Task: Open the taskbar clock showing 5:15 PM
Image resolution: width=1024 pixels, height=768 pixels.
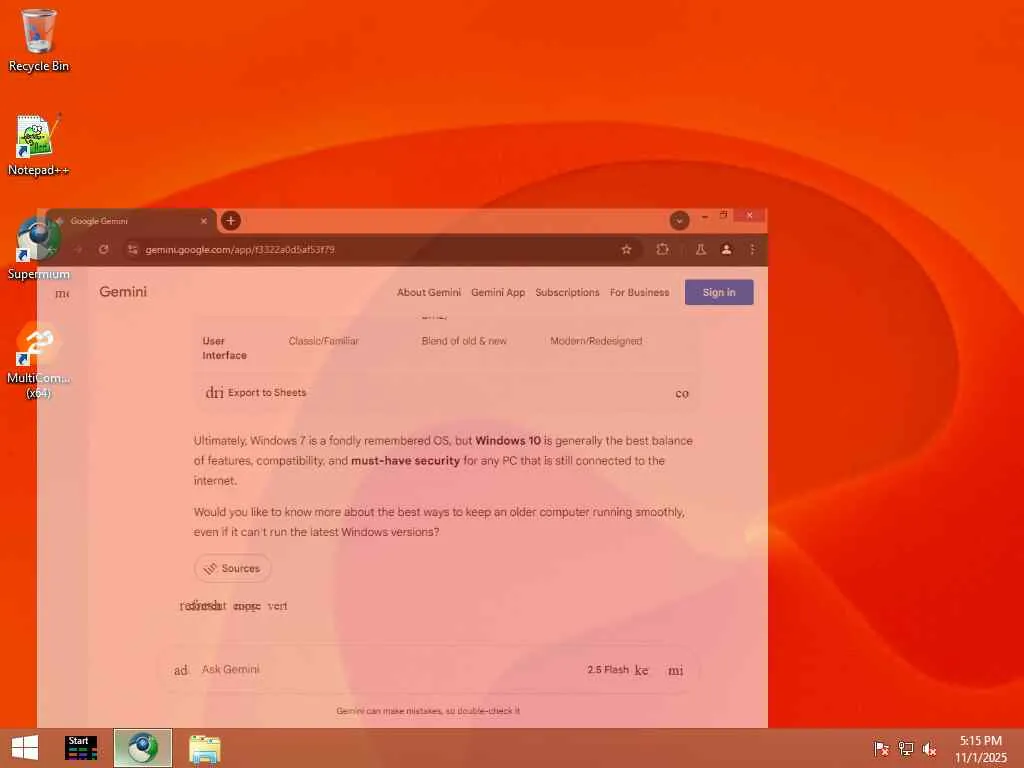Action: pyautogui.click(x=981, y=748)
